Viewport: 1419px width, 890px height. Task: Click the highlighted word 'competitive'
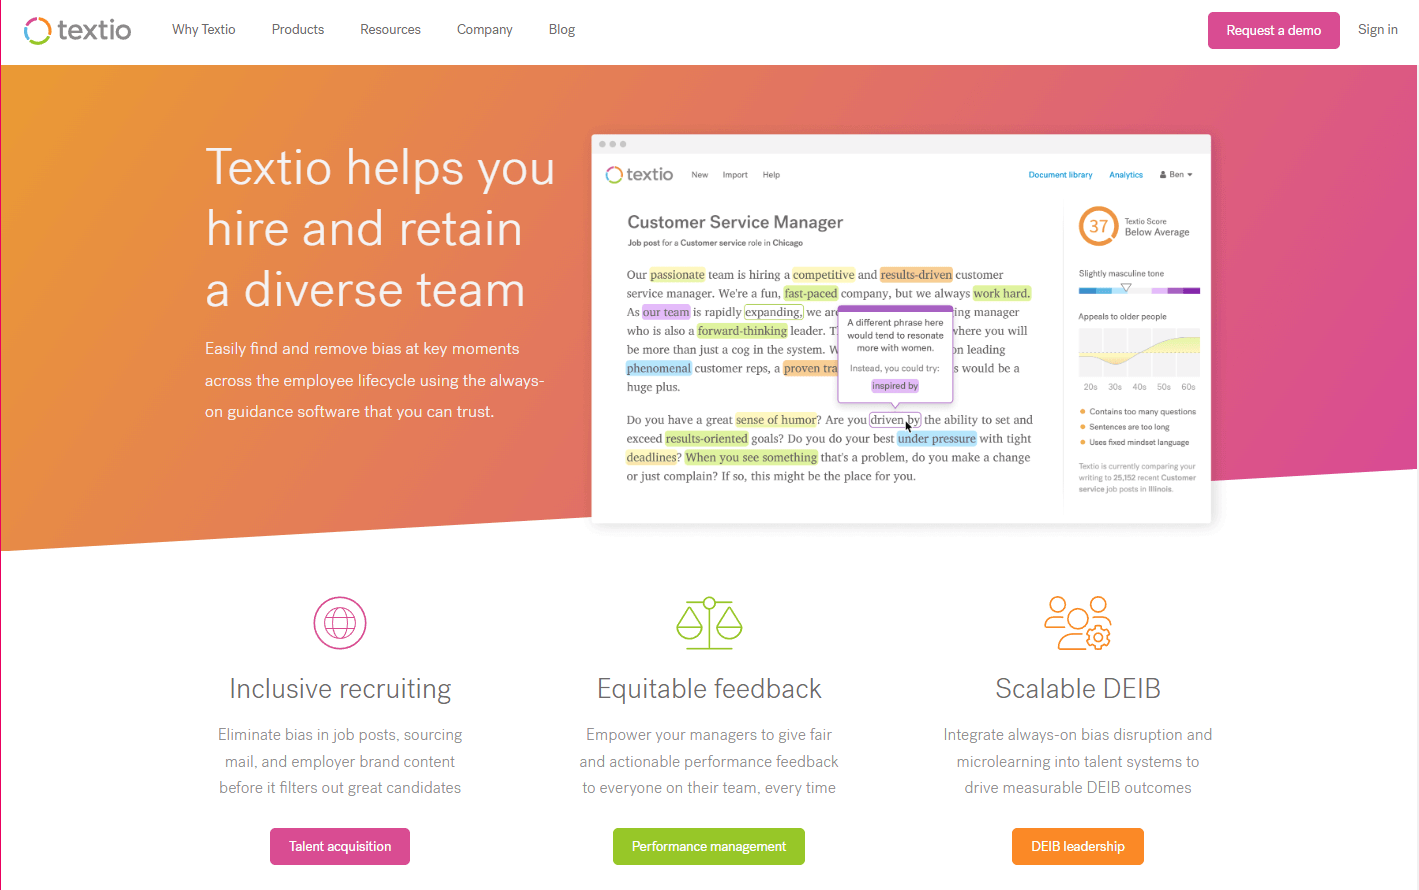pyautogui.click(x=824, y=275)
